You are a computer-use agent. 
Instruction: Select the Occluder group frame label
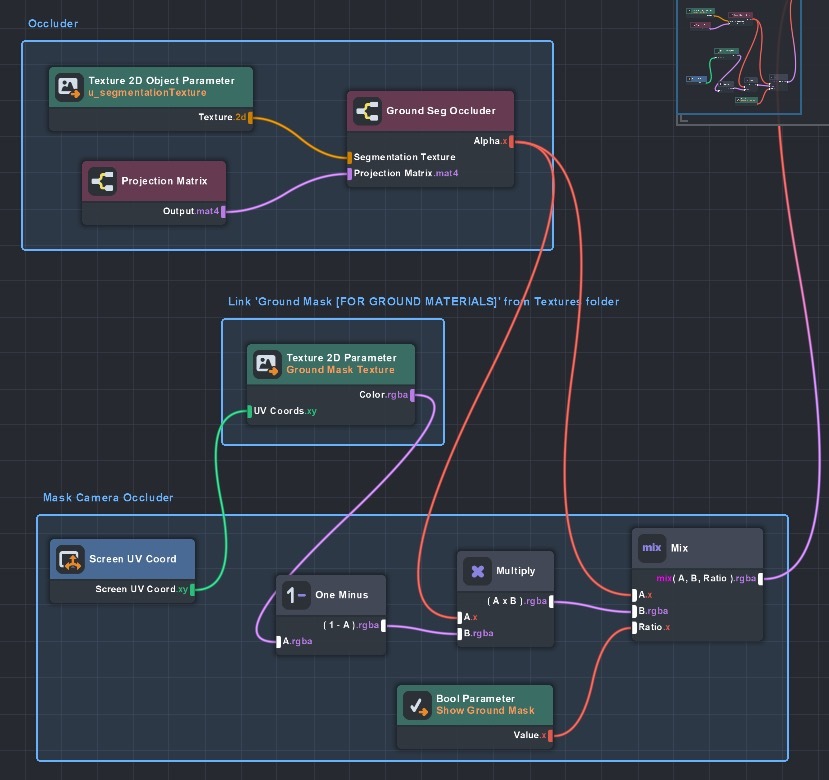[x=53, y=23]
